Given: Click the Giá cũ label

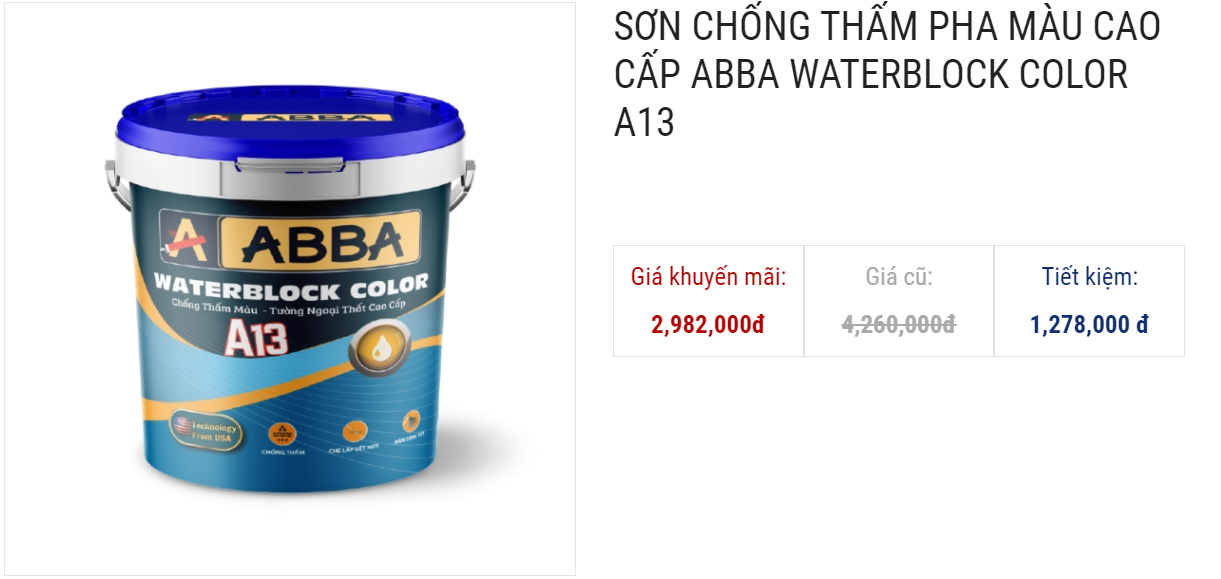Looking at the screenshot, I should pyautogui.click(x=899, y=277).
